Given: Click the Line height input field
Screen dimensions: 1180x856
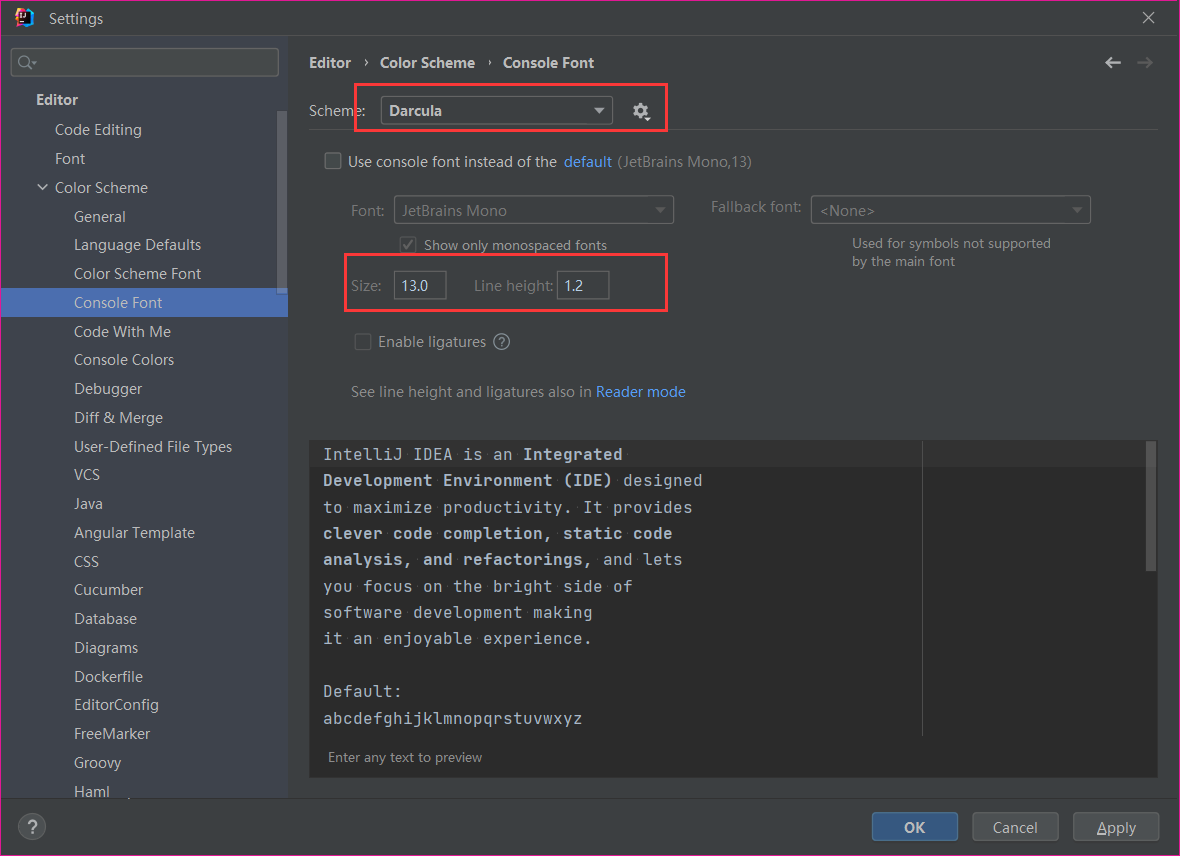Looking at the screenshot, I should (583, 285).
